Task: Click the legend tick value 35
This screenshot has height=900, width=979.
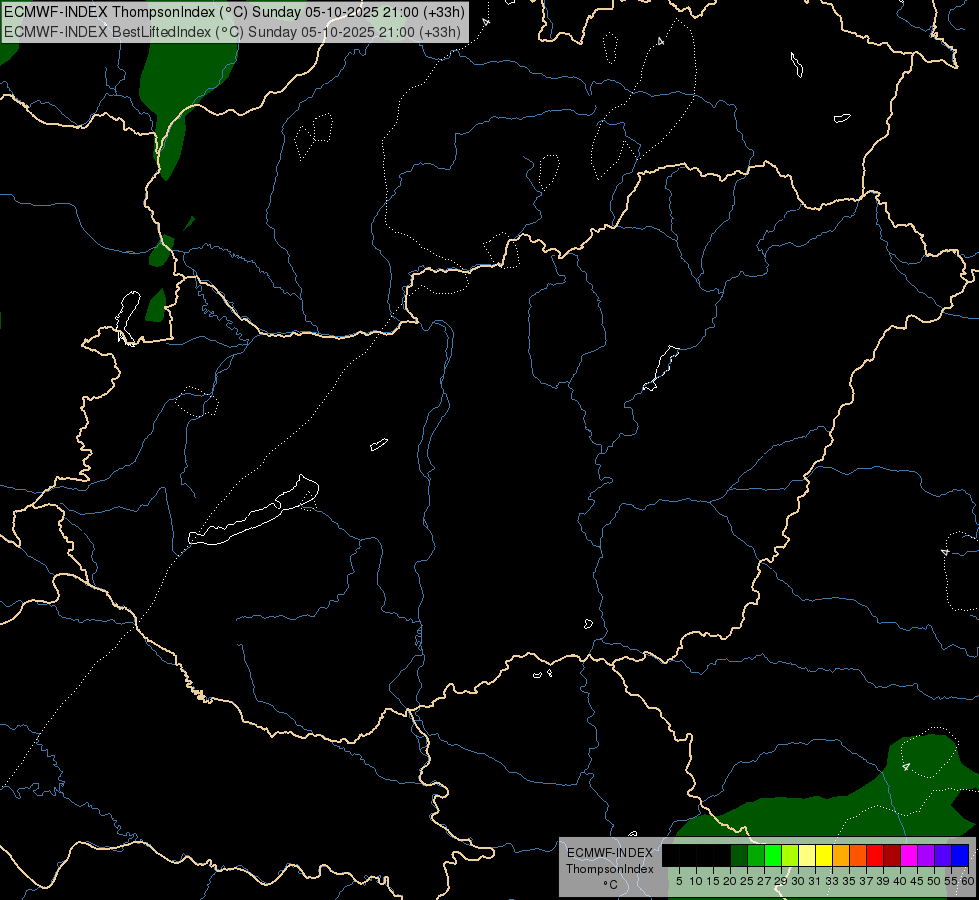Action: tap(849, 881)
